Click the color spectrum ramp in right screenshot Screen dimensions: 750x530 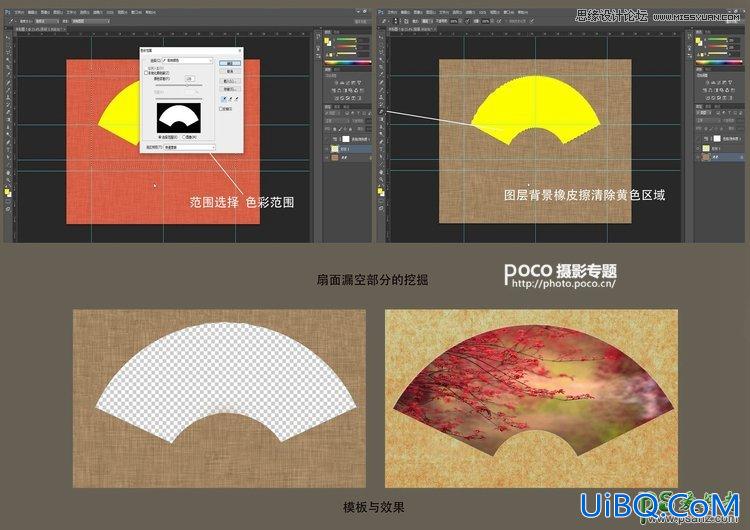pyautogui.click(x=718, y=62)
